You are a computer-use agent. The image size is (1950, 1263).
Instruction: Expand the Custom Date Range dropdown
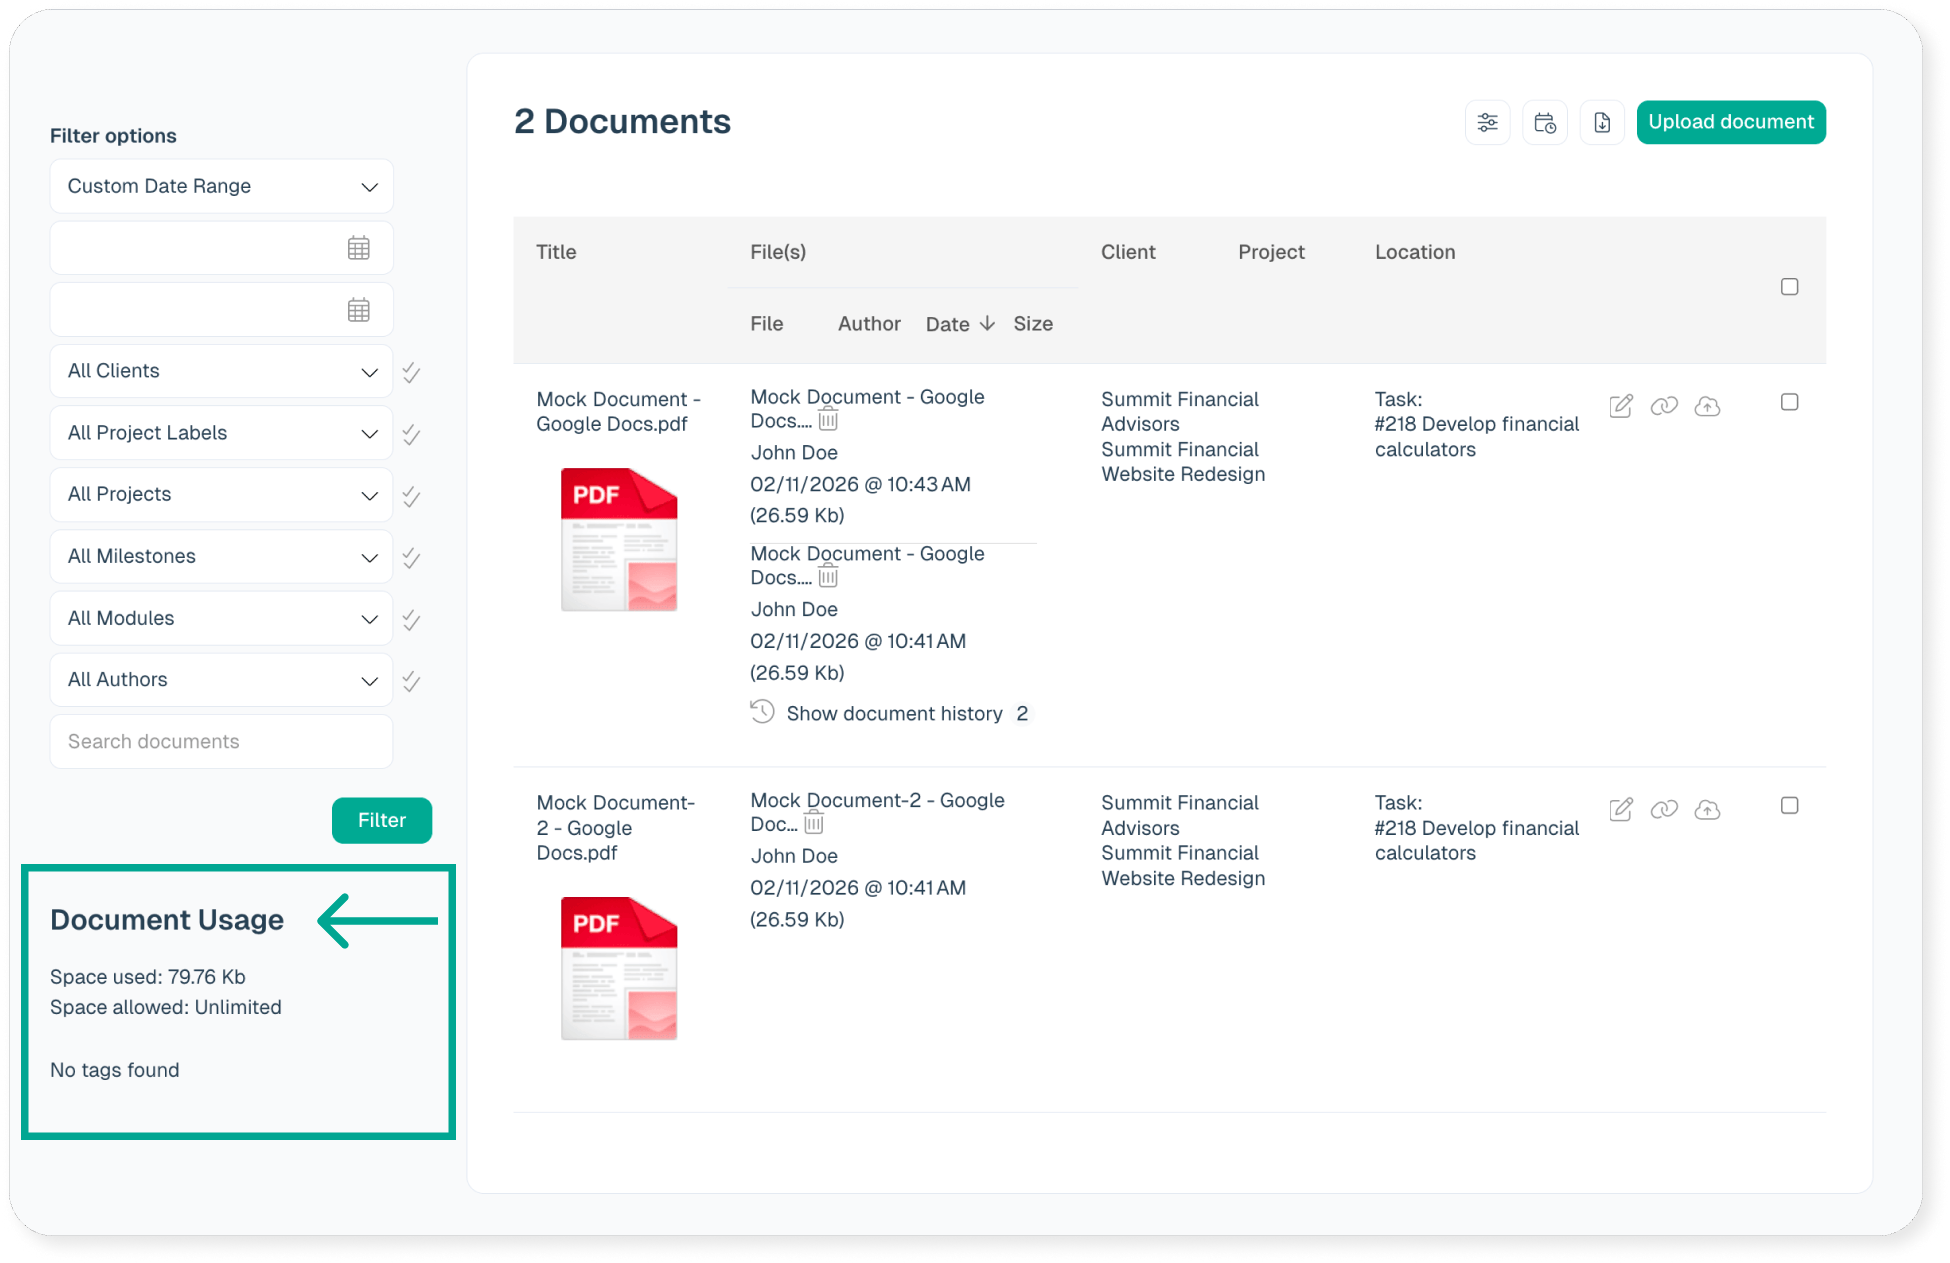[221, 186]
